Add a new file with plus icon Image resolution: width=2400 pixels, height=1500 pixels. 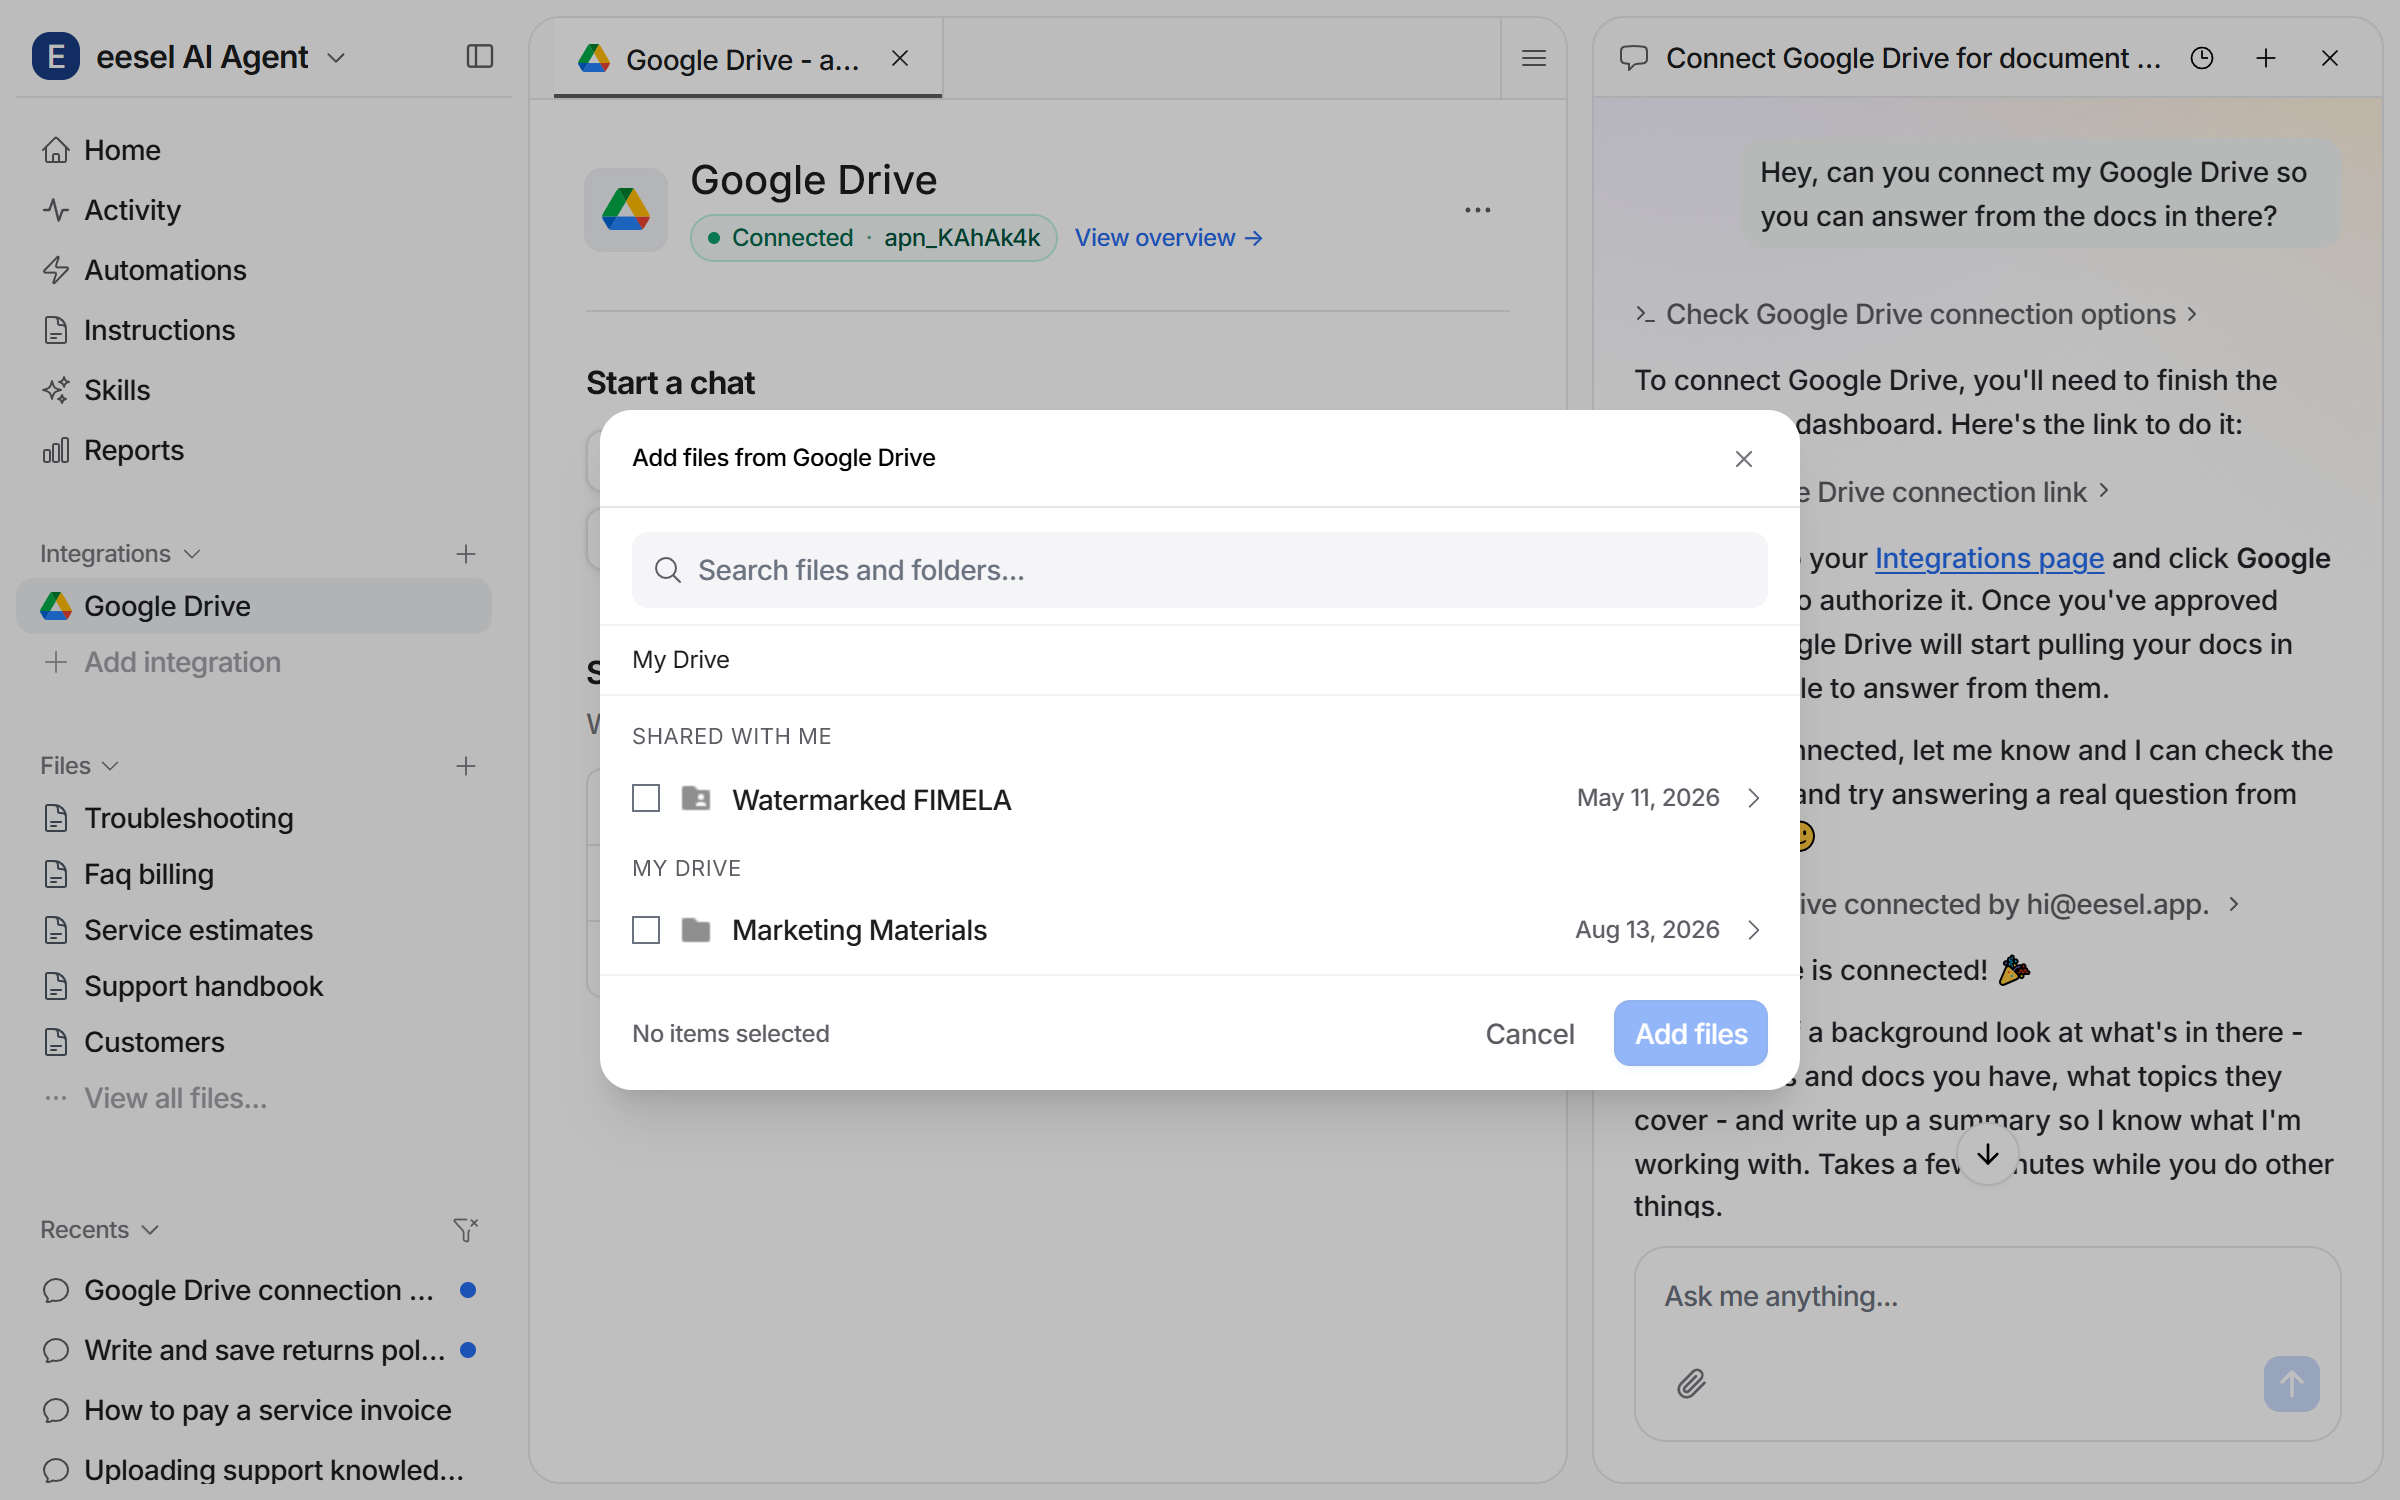(x=466, y=766)
